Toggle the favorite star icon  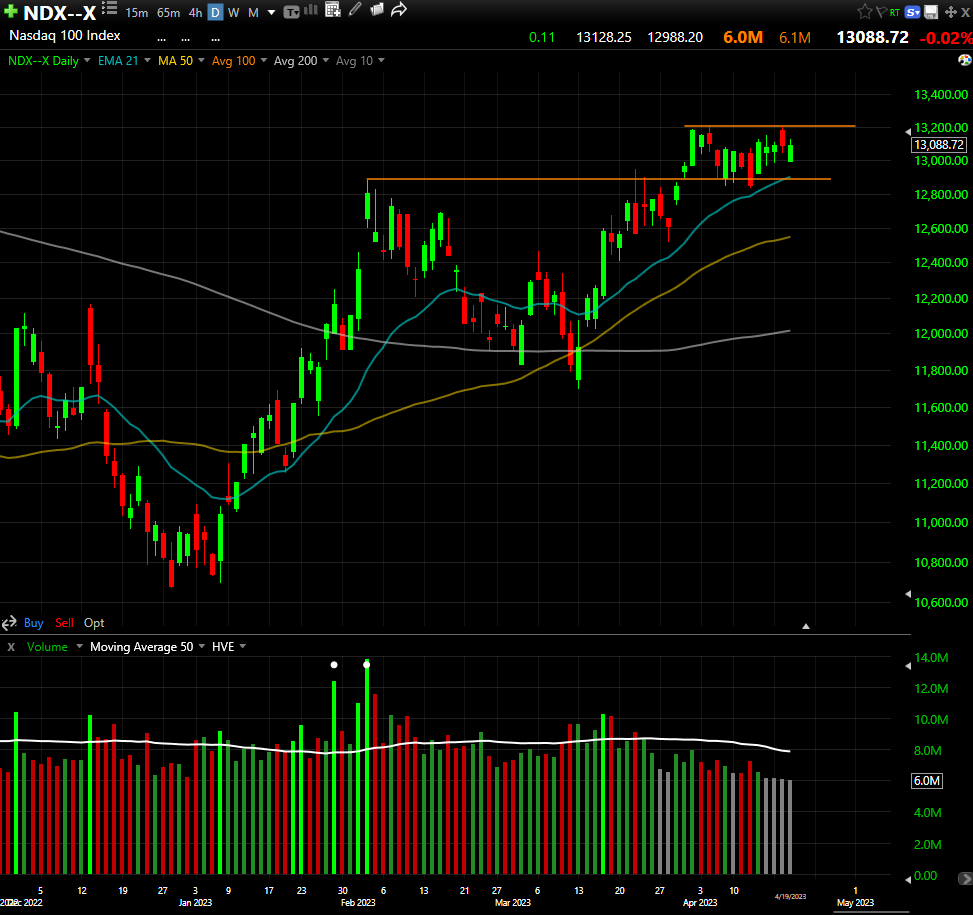[864, 11]
